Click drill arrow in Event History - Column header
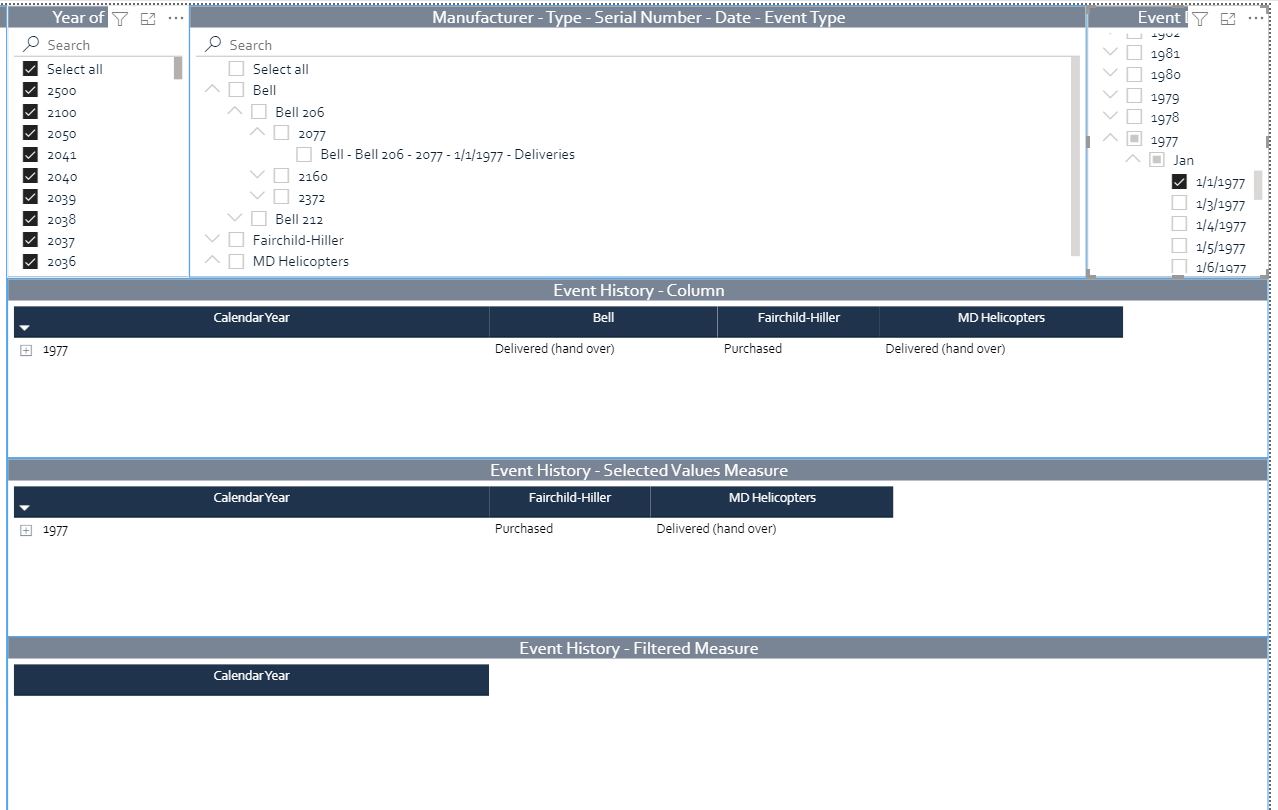Image resolution: width=1278 pixels, height=810 pixels. coord(25,328)
